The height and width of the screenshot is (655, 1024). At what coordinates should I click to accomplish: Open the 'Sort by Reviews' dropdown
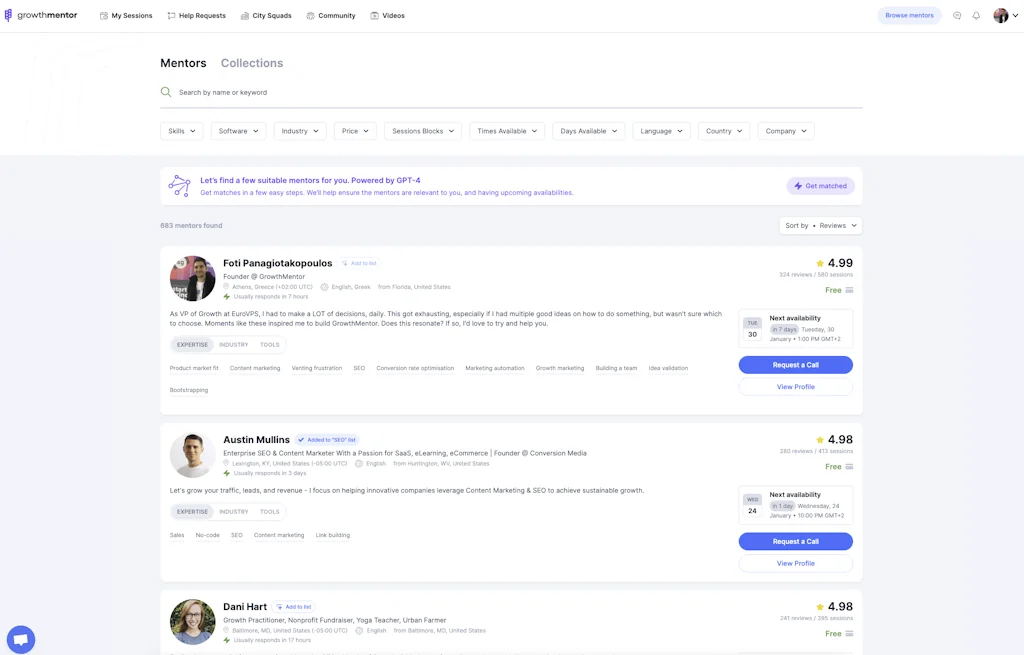pyautogui.click(x=820, y=225)
